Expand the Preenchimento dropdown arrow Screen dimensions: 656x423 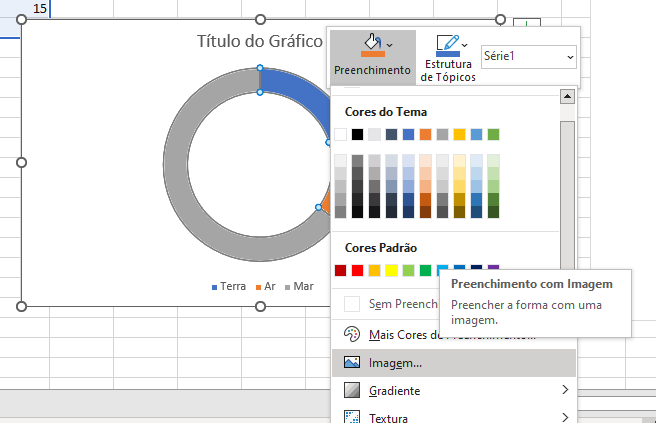[x=390, y=45]
